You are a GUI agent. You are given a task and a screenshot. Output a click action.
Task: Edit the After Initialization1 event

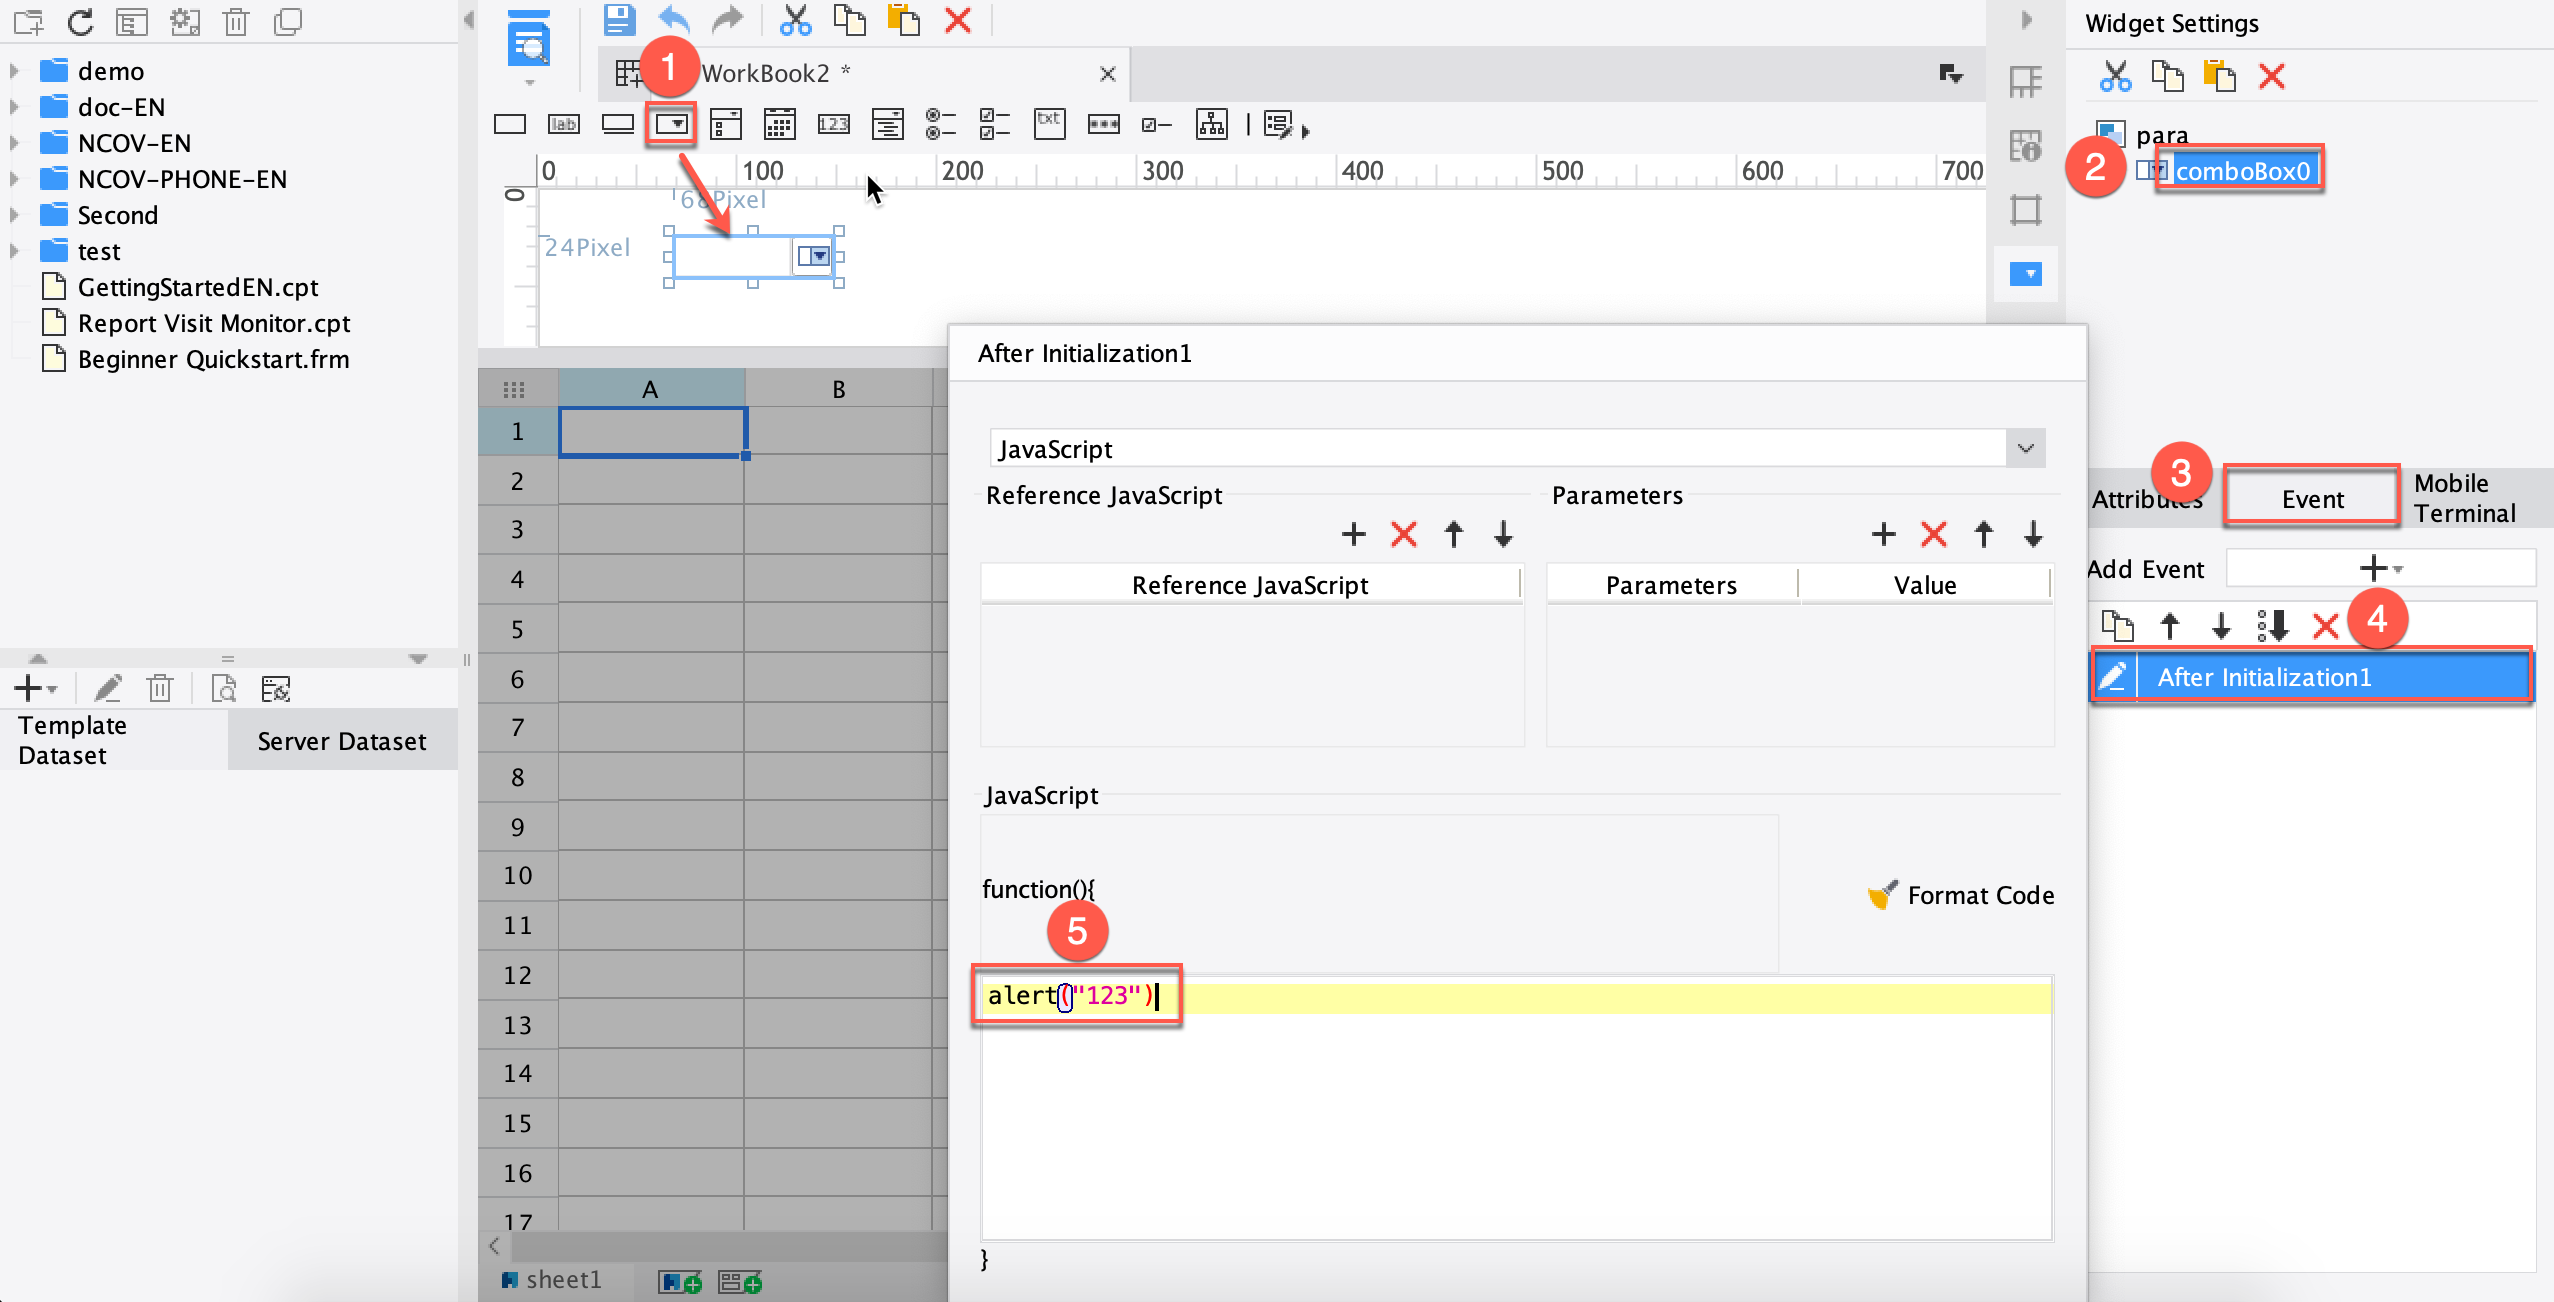pyautogui.click(x=2113, y=677)
